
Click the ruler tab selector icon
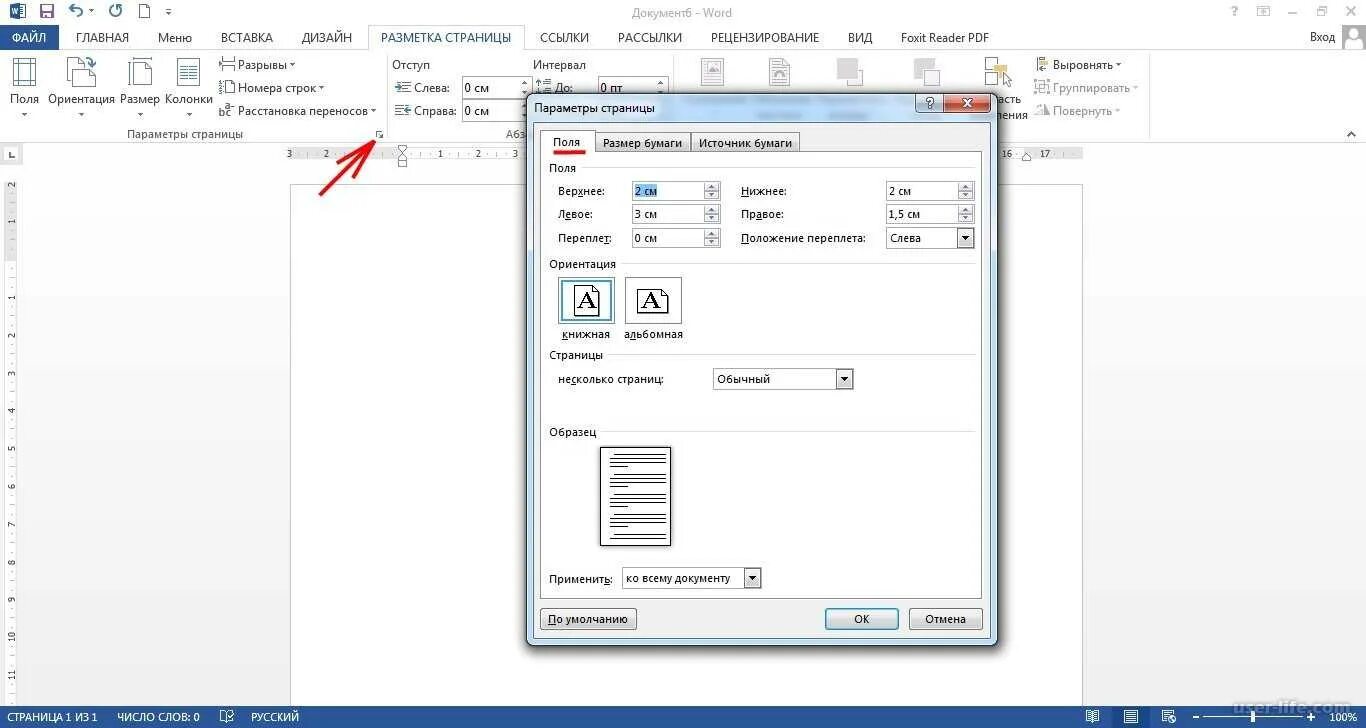click(11, 154)
